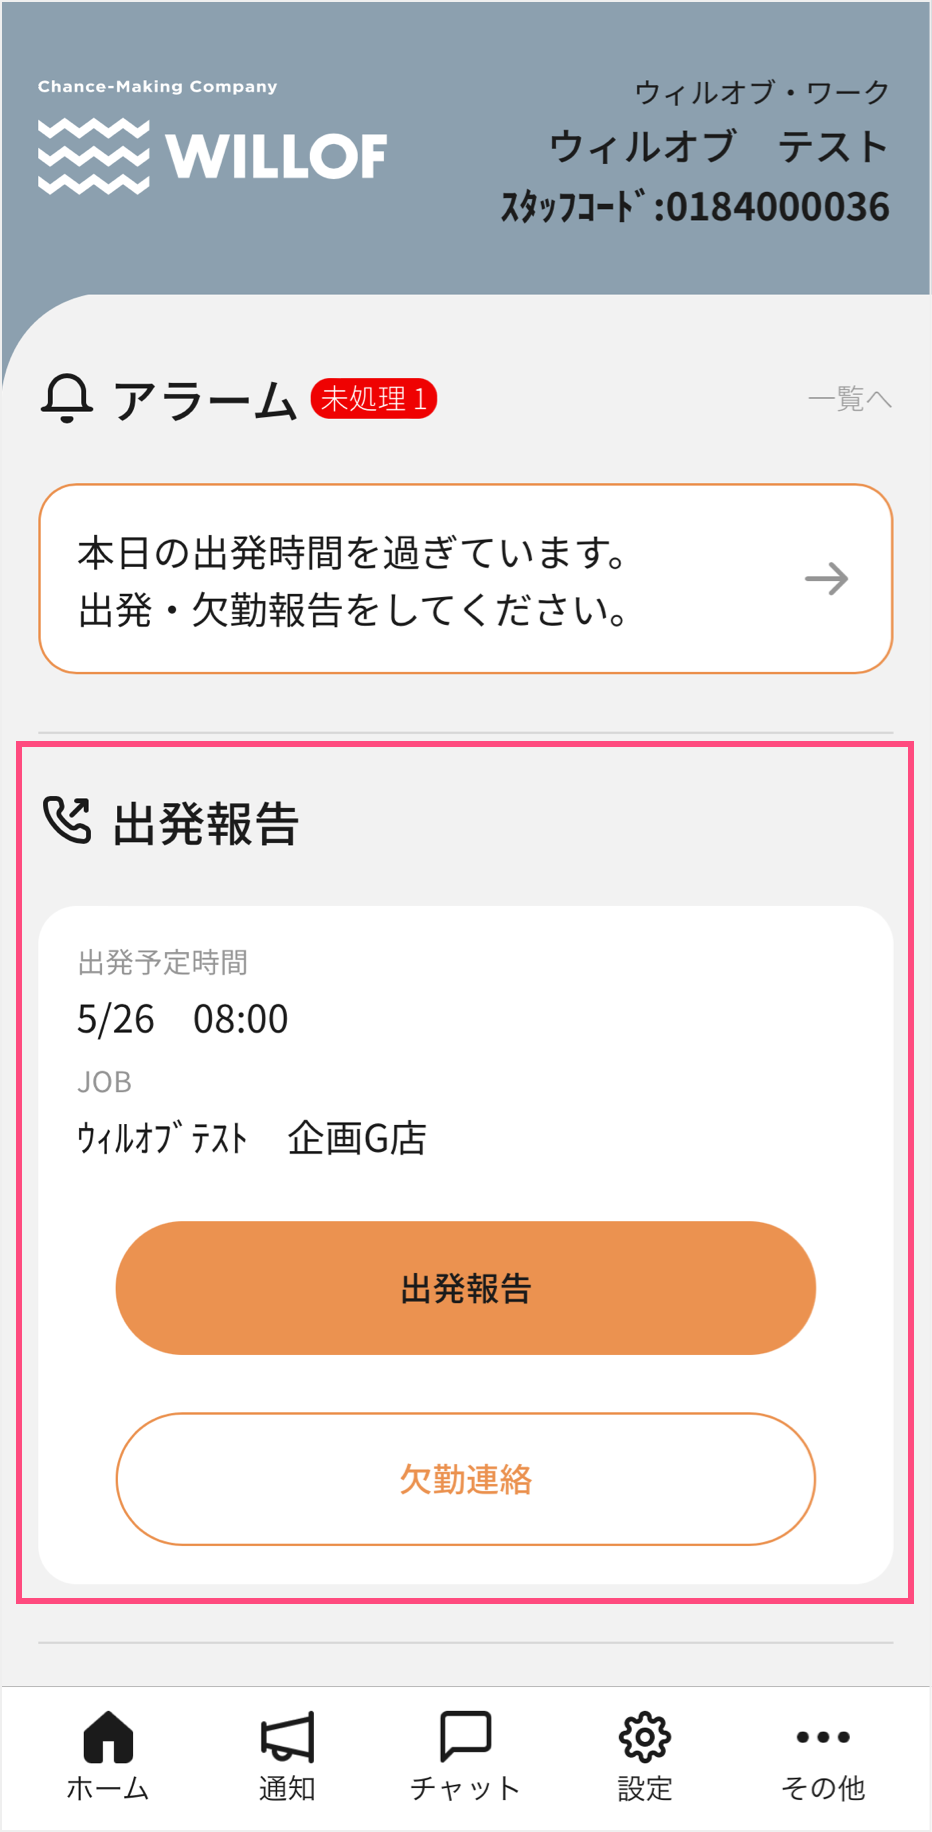Select the ホーム tab label

[x=108, y=1788]
